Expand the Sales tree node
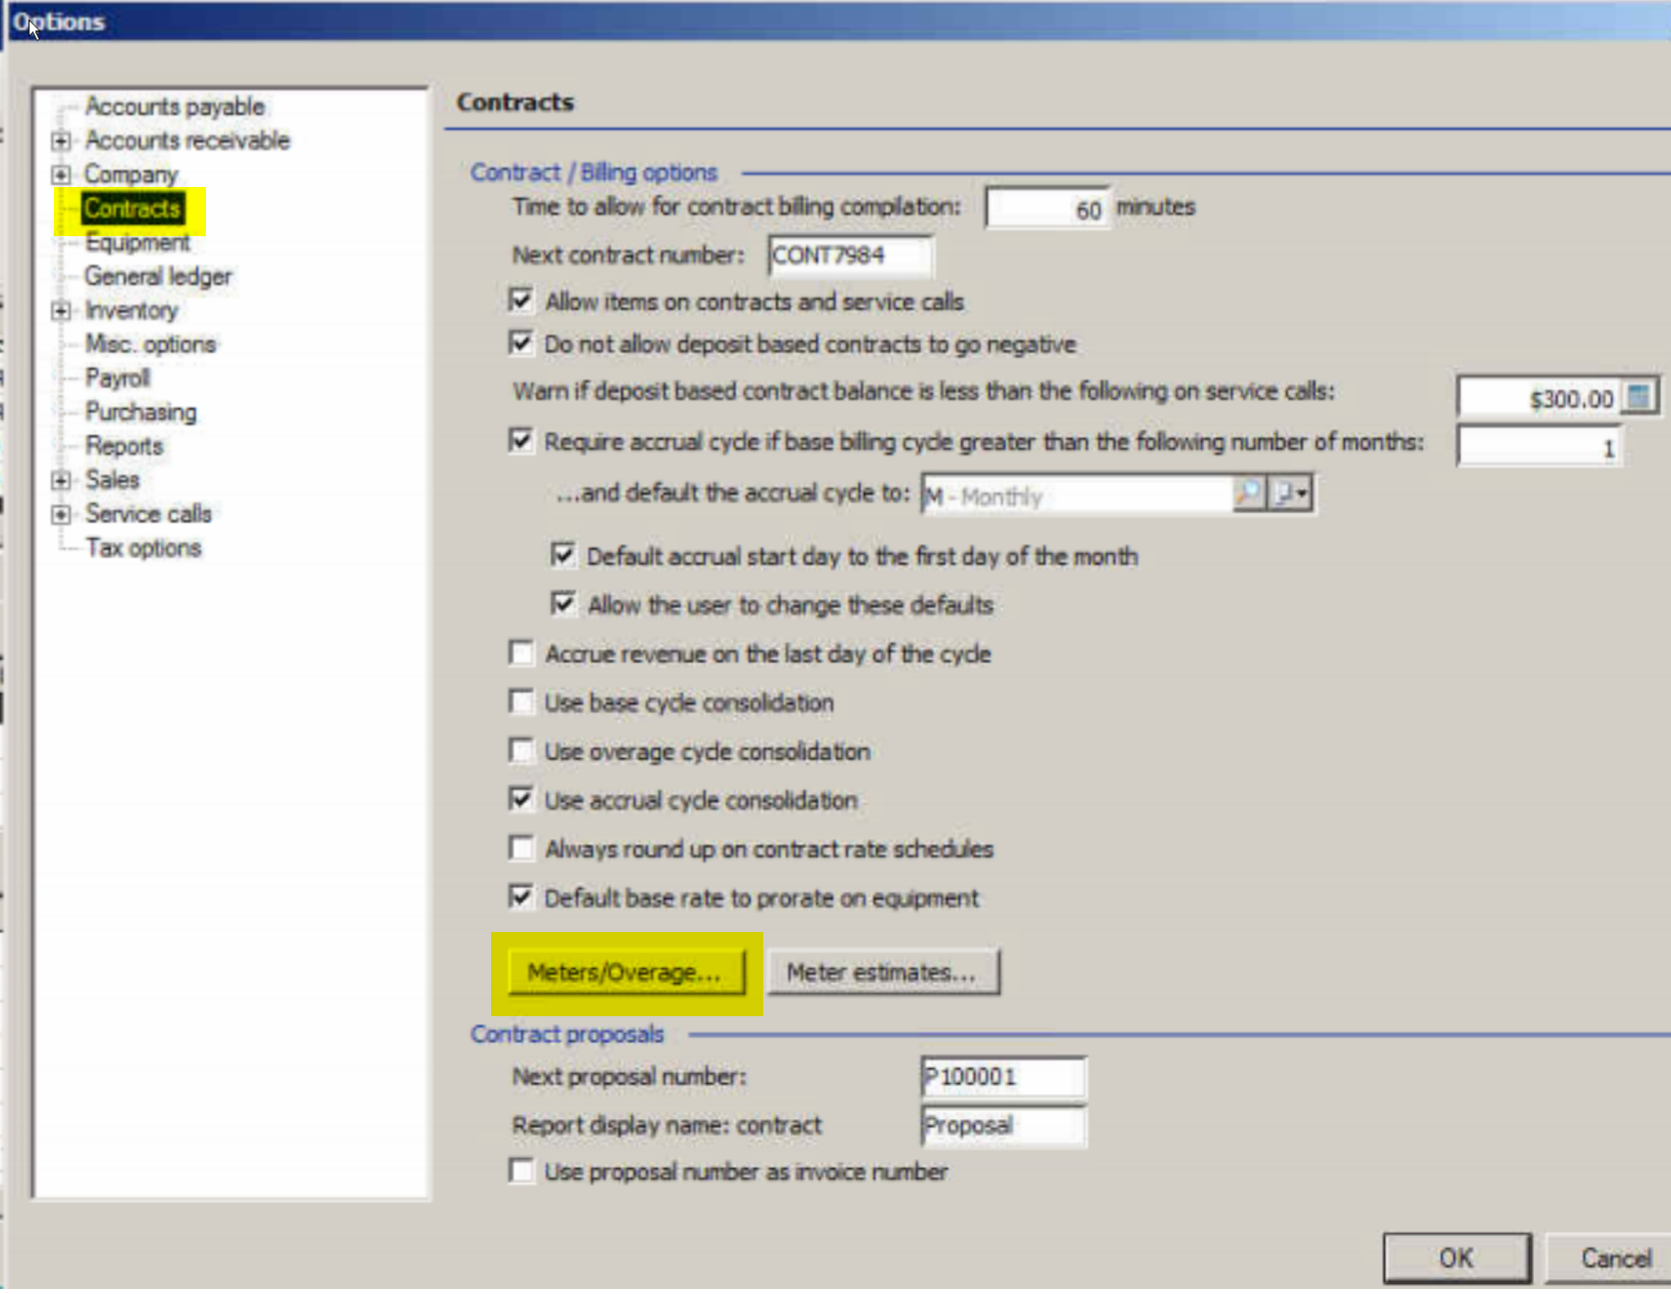Image resolution: width=1671 pixels, height=1294 pixels. tap(61, 481)
